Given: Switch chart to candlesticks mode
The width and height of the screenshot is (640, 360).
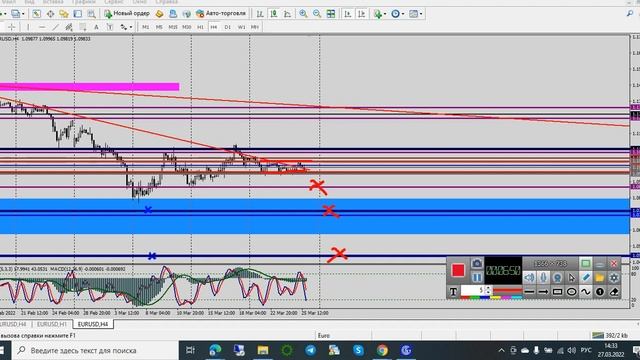Looking at the screenshot, I should coord(273,14).
